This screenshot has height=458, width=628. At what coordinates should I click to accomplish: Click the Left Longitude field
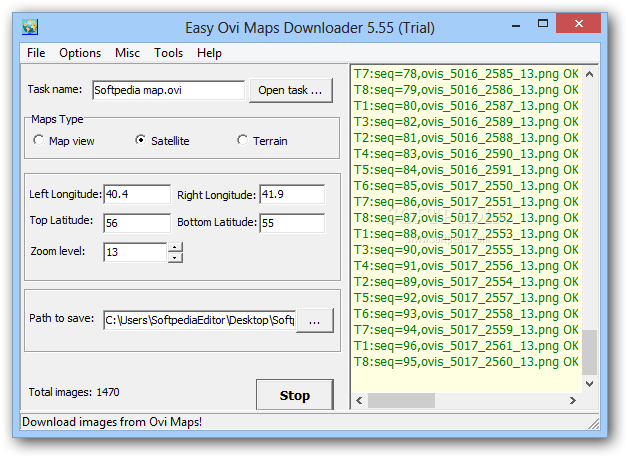coord(137,194)
